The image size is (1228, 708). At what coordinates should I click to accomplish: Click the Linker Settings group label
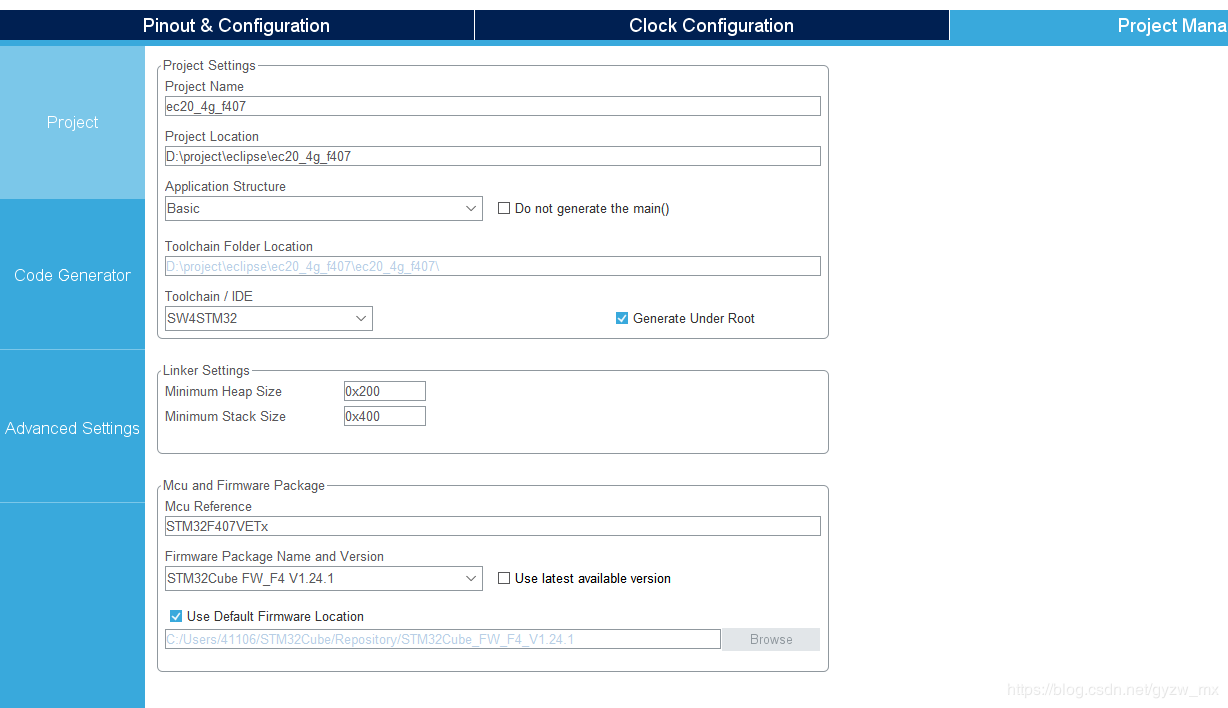[x=206, y=370]
